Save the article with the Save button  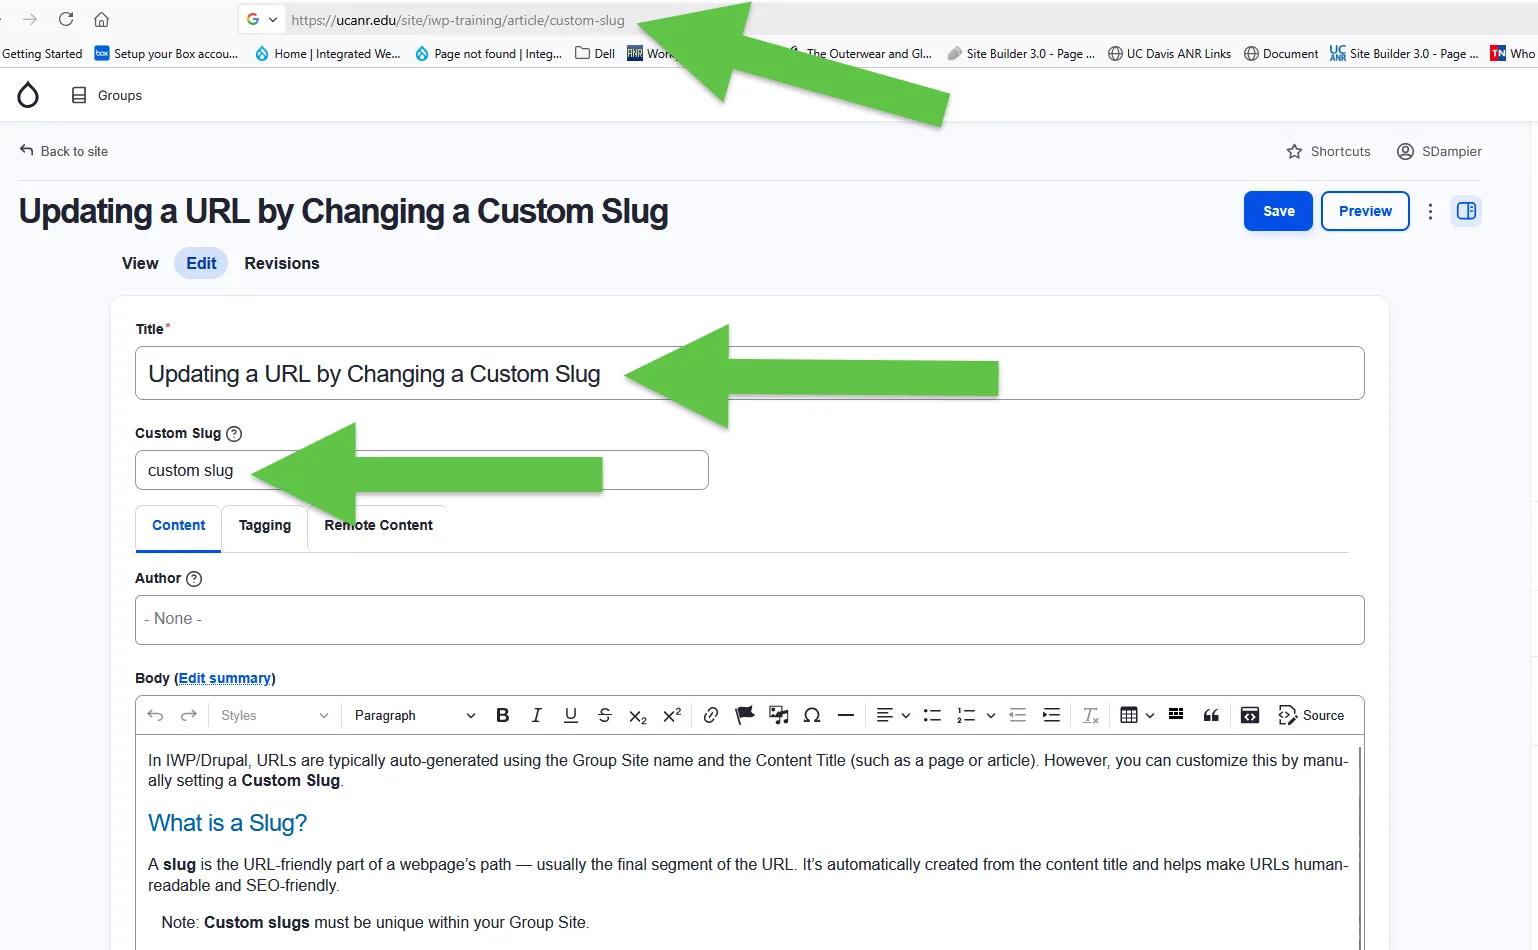[x=1278, y=211]
